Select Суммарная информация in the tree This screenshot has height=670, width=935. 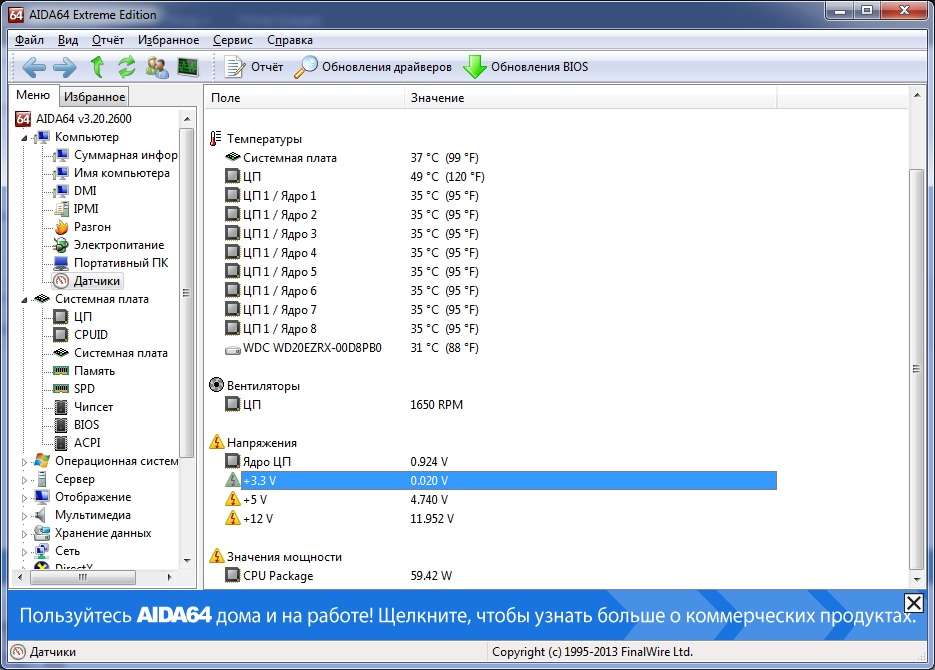pos(115,155)
